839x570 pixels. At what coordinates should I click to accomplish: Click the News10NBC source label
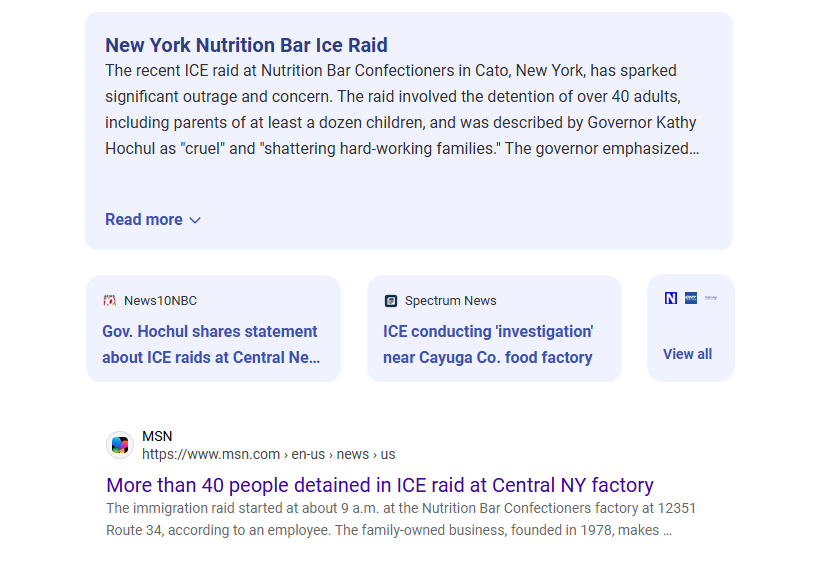(x=161, y=301)
